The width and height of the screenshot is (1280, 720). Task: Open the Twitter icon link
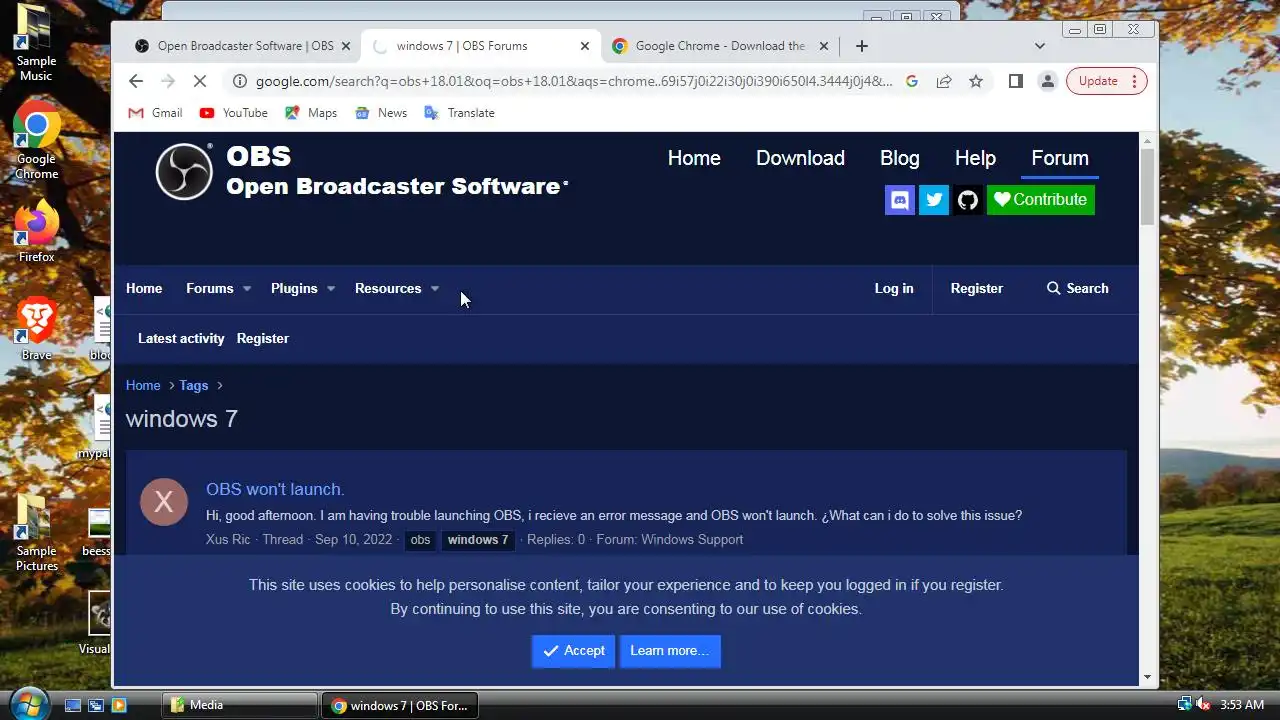[x=934, y=199]
